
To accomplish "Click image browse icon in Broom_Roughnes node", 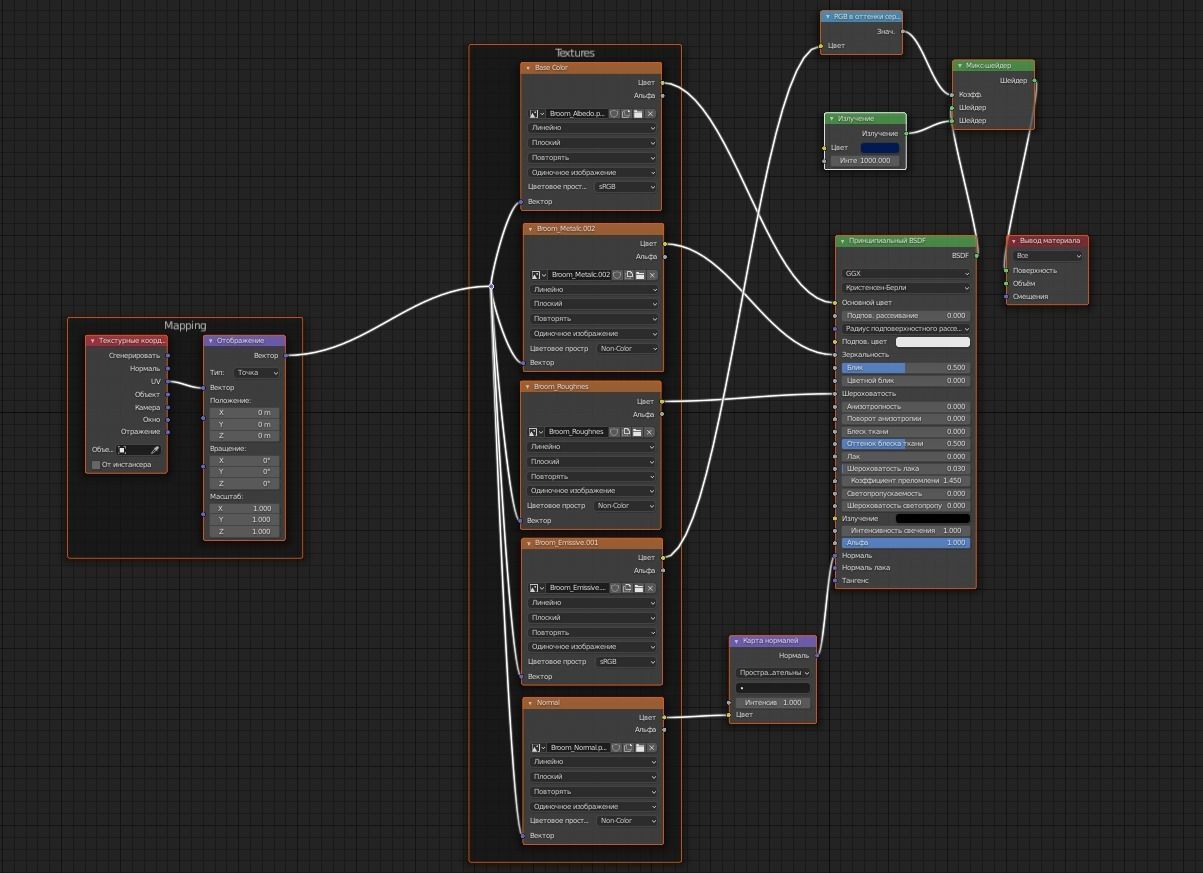I will pyautogui.click(x=537, y=432).
